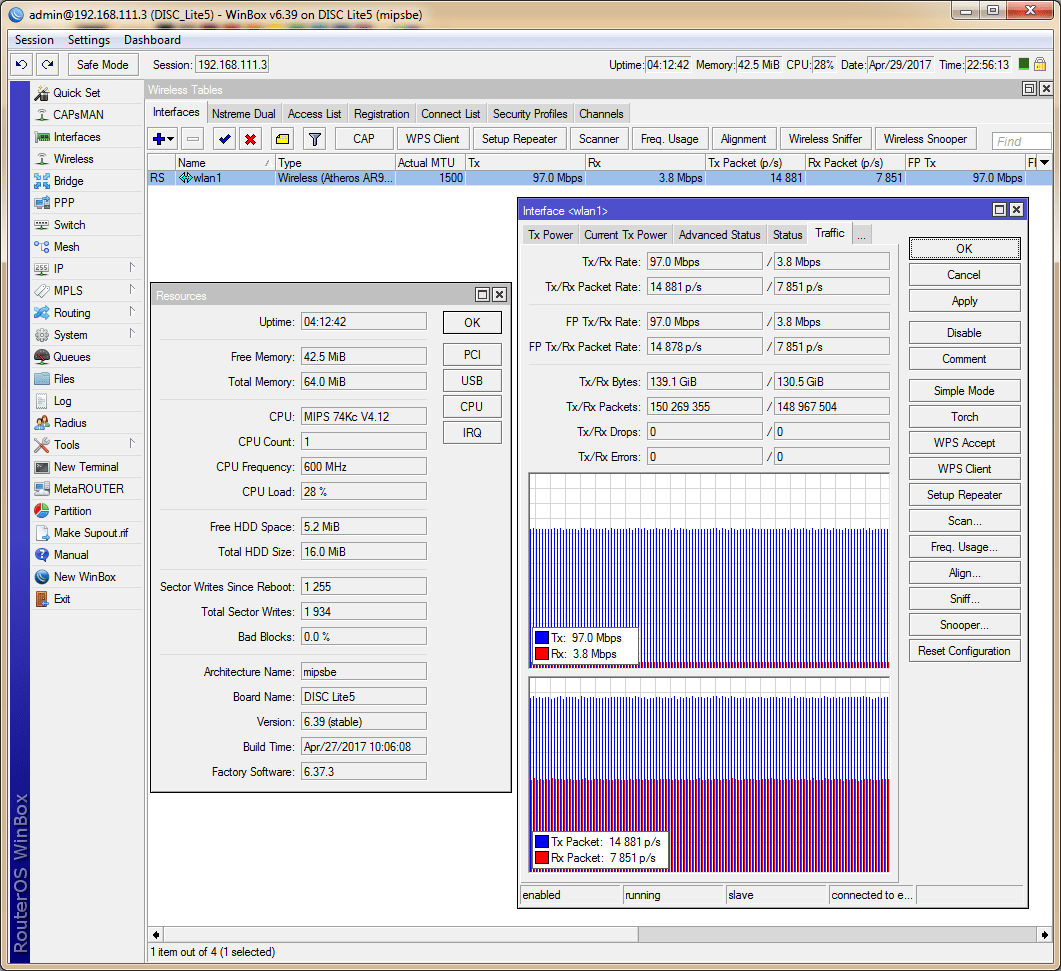1061x971 pixels.
Task: Switch to the Registration tab
Action: (381, 114)
